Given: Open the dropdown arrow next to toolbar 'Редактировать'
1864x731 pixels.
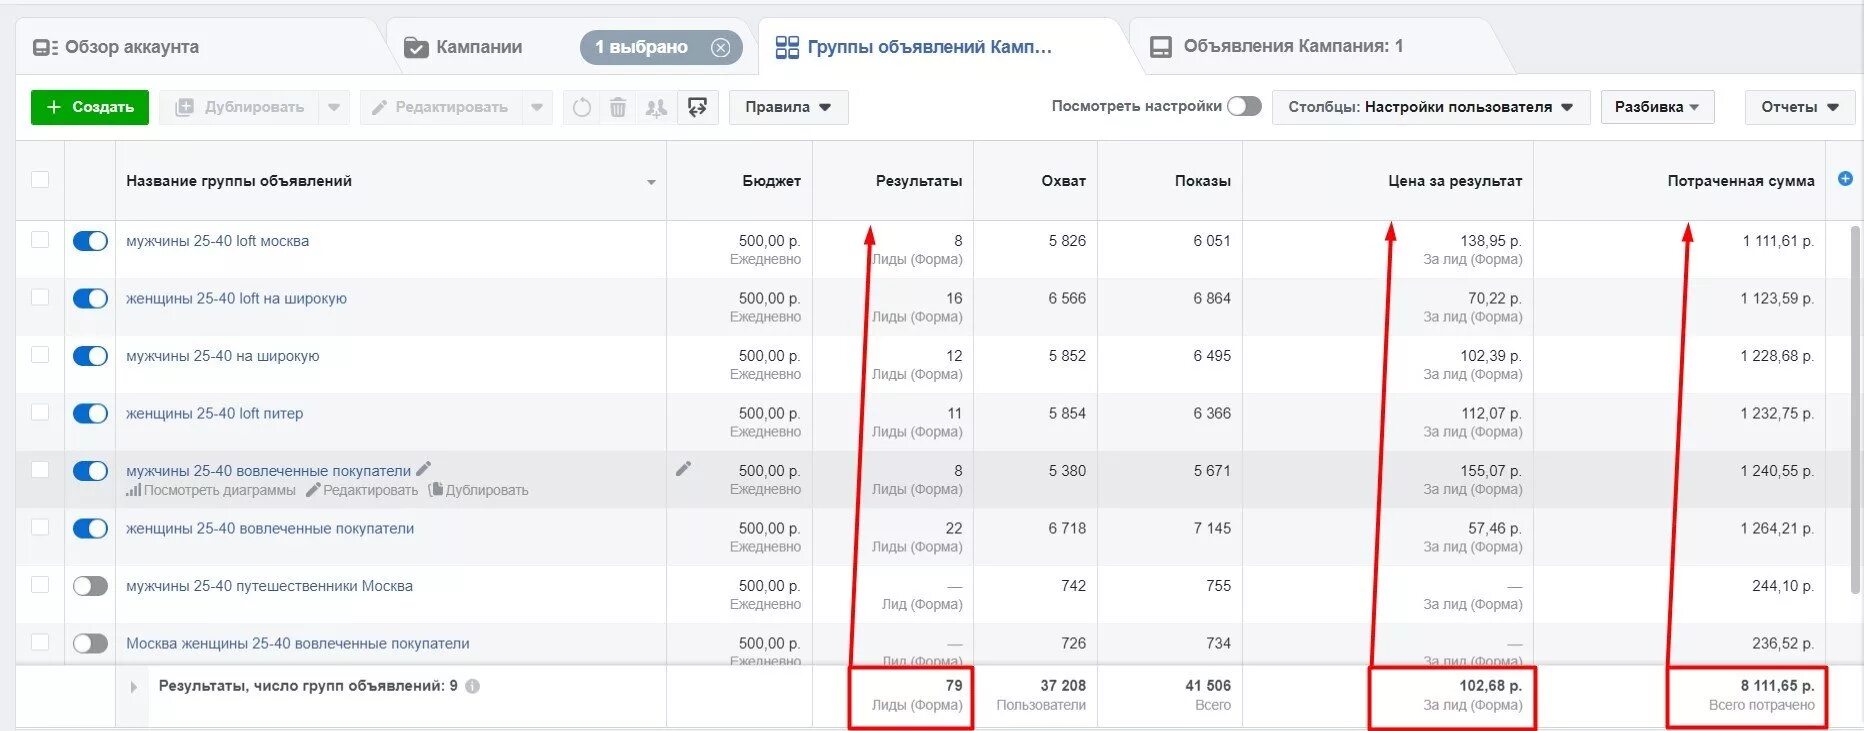Looking at the screenshot, I should click(x=537, y=107).
